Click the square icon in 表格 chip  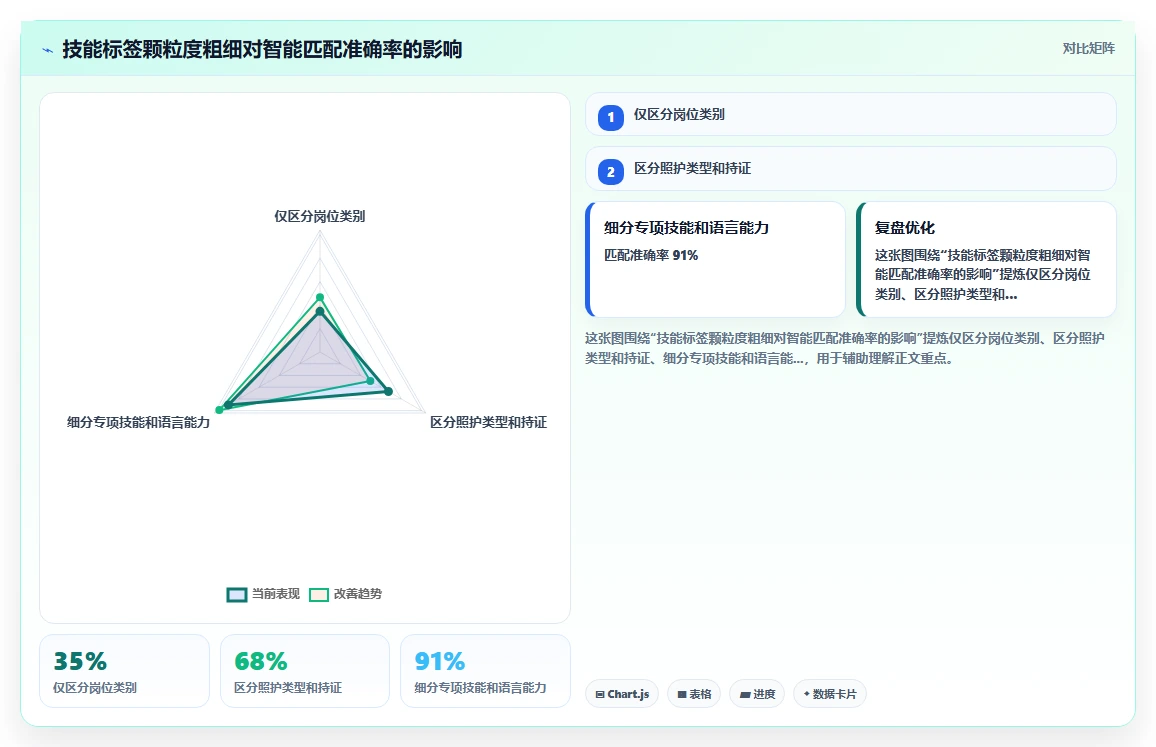682,695
